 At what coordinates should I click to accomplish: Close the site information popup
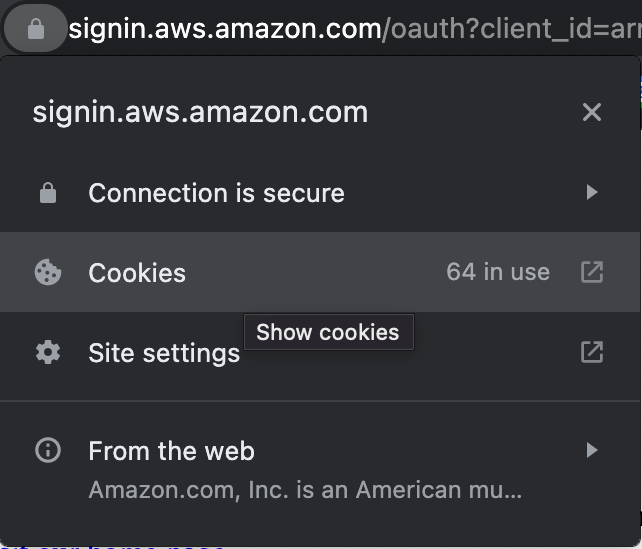coord(592,112)
